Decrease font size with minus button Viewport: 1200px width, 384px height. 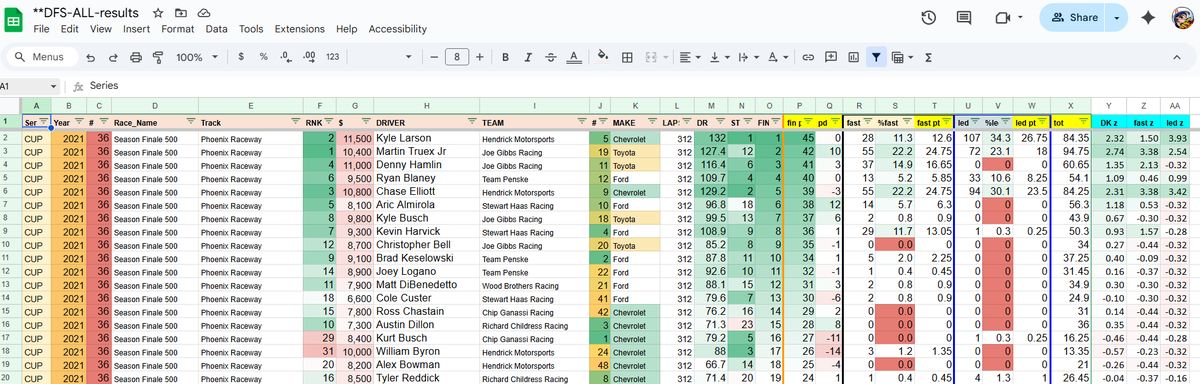point(434,57)
